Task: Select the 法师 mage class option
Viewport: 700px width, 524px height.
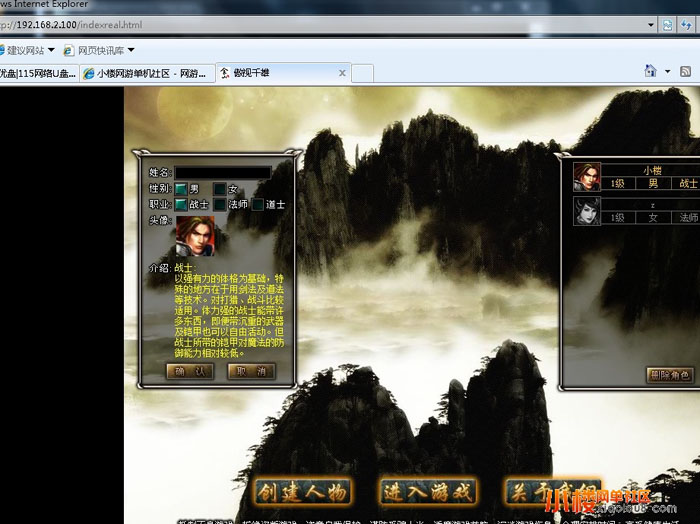Action: tap(219, 205)
